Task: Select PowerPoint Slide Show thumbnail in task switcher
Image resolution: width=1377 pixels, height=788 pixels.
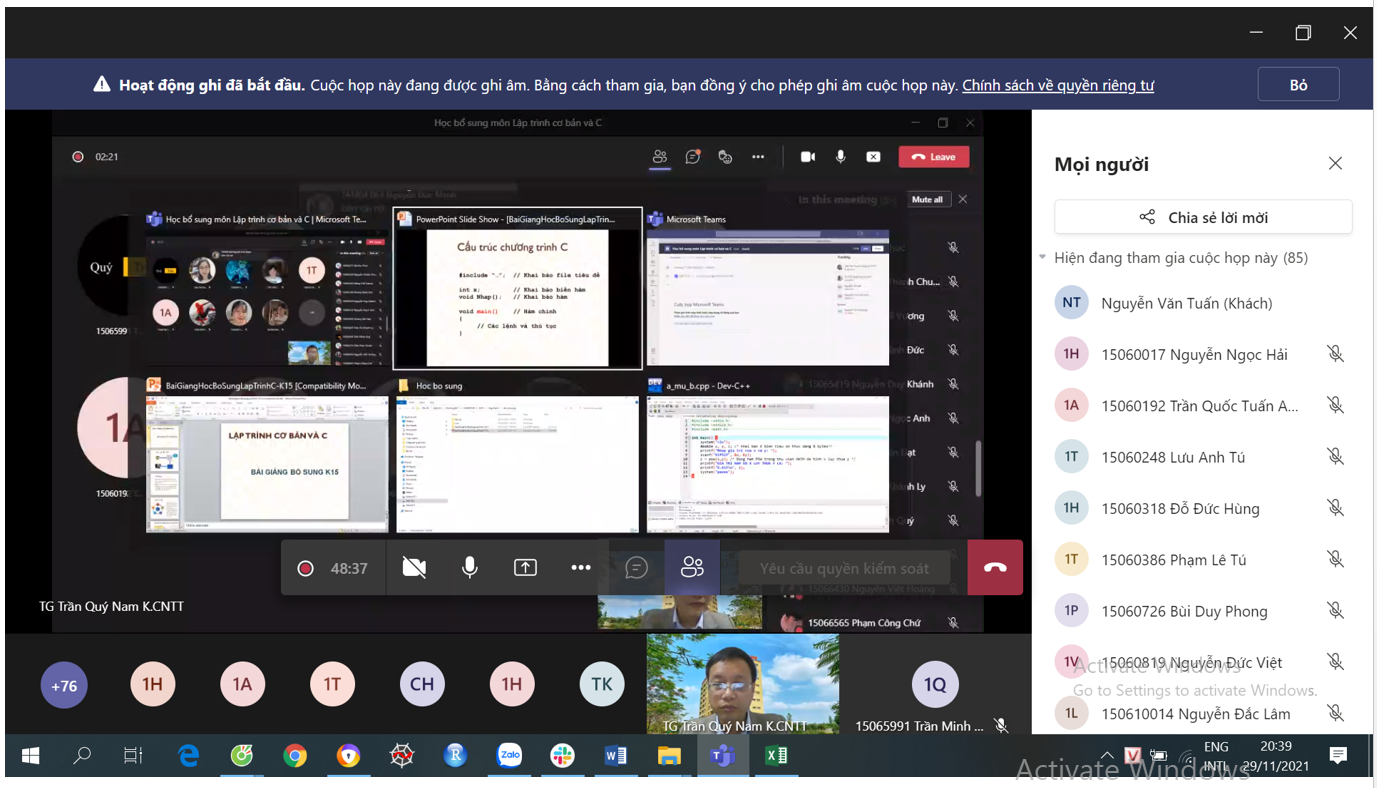Action: (518, 289)
